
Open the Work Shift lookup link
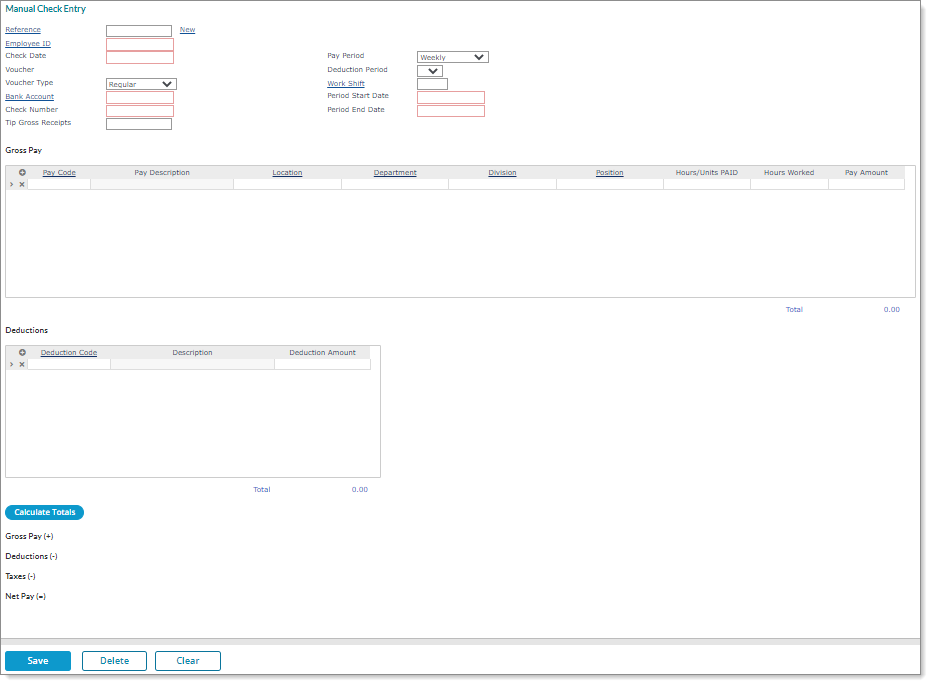pyautogui.click(x=345, y=83)
